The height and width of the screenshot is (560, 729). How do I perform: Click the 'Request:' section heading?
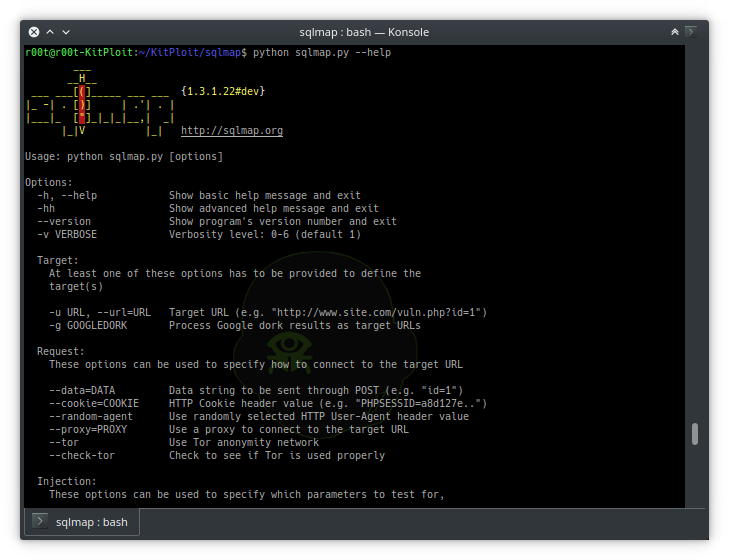[x=61, y=352]
